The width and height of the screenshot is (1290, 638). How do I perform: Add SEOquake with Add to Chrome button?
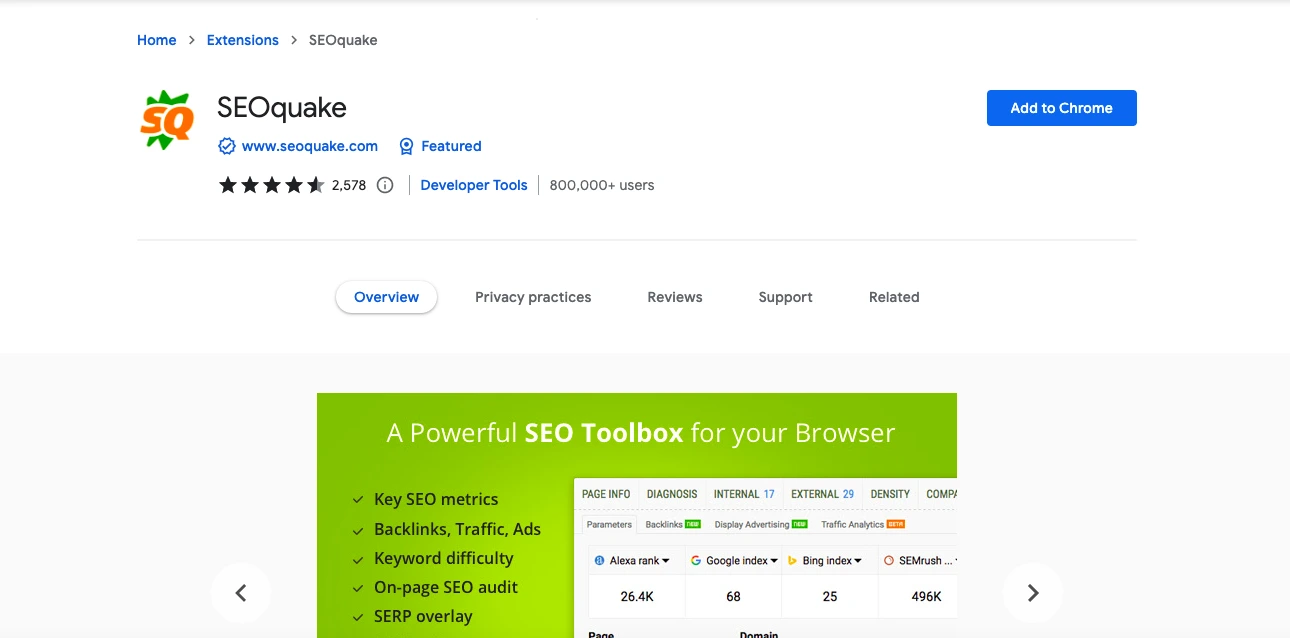(x=1061, y=108)
